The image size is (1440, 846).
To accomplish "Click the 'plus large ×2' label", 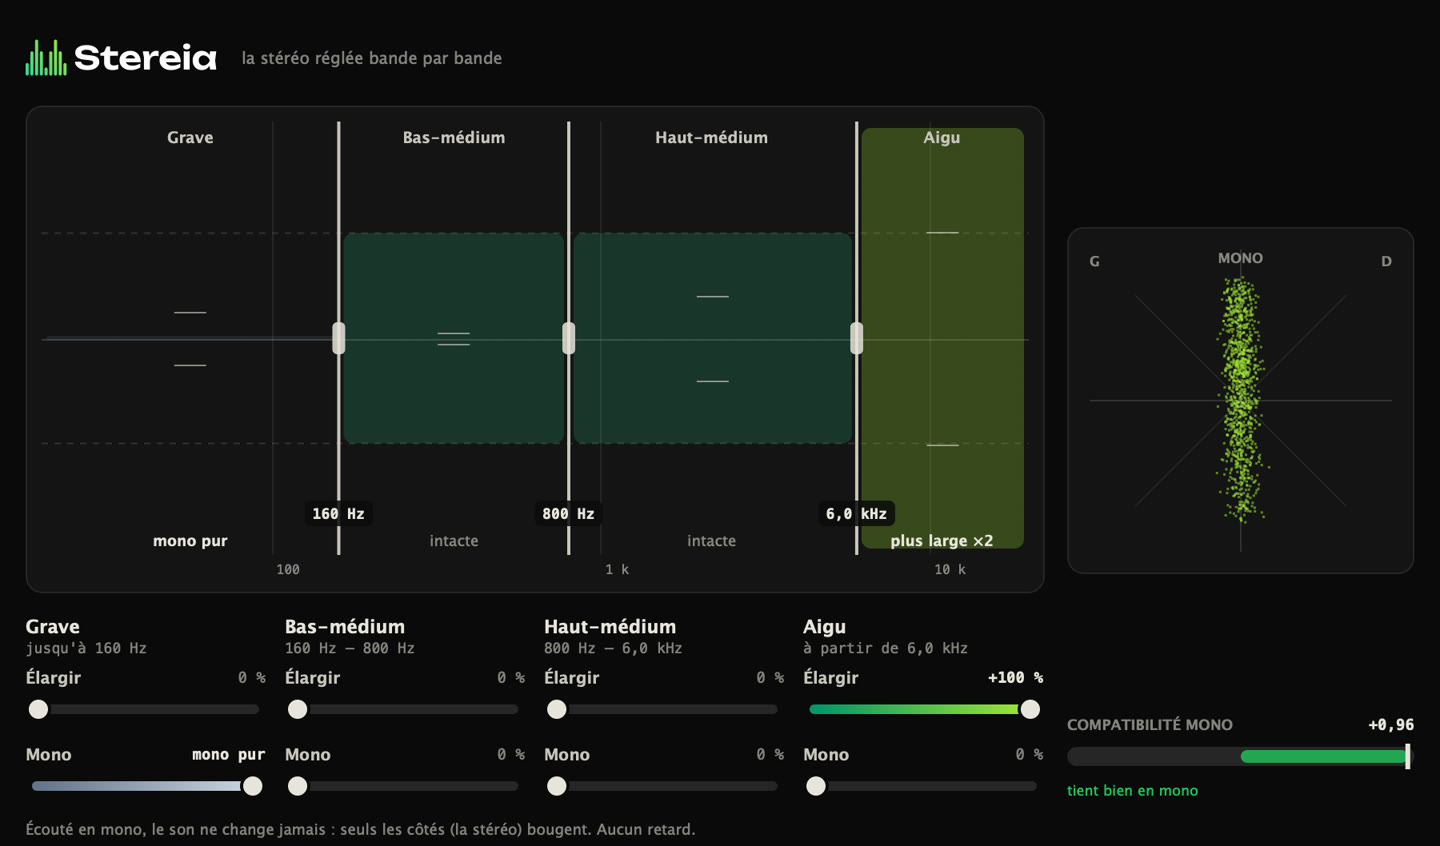I will pos(942,540).
